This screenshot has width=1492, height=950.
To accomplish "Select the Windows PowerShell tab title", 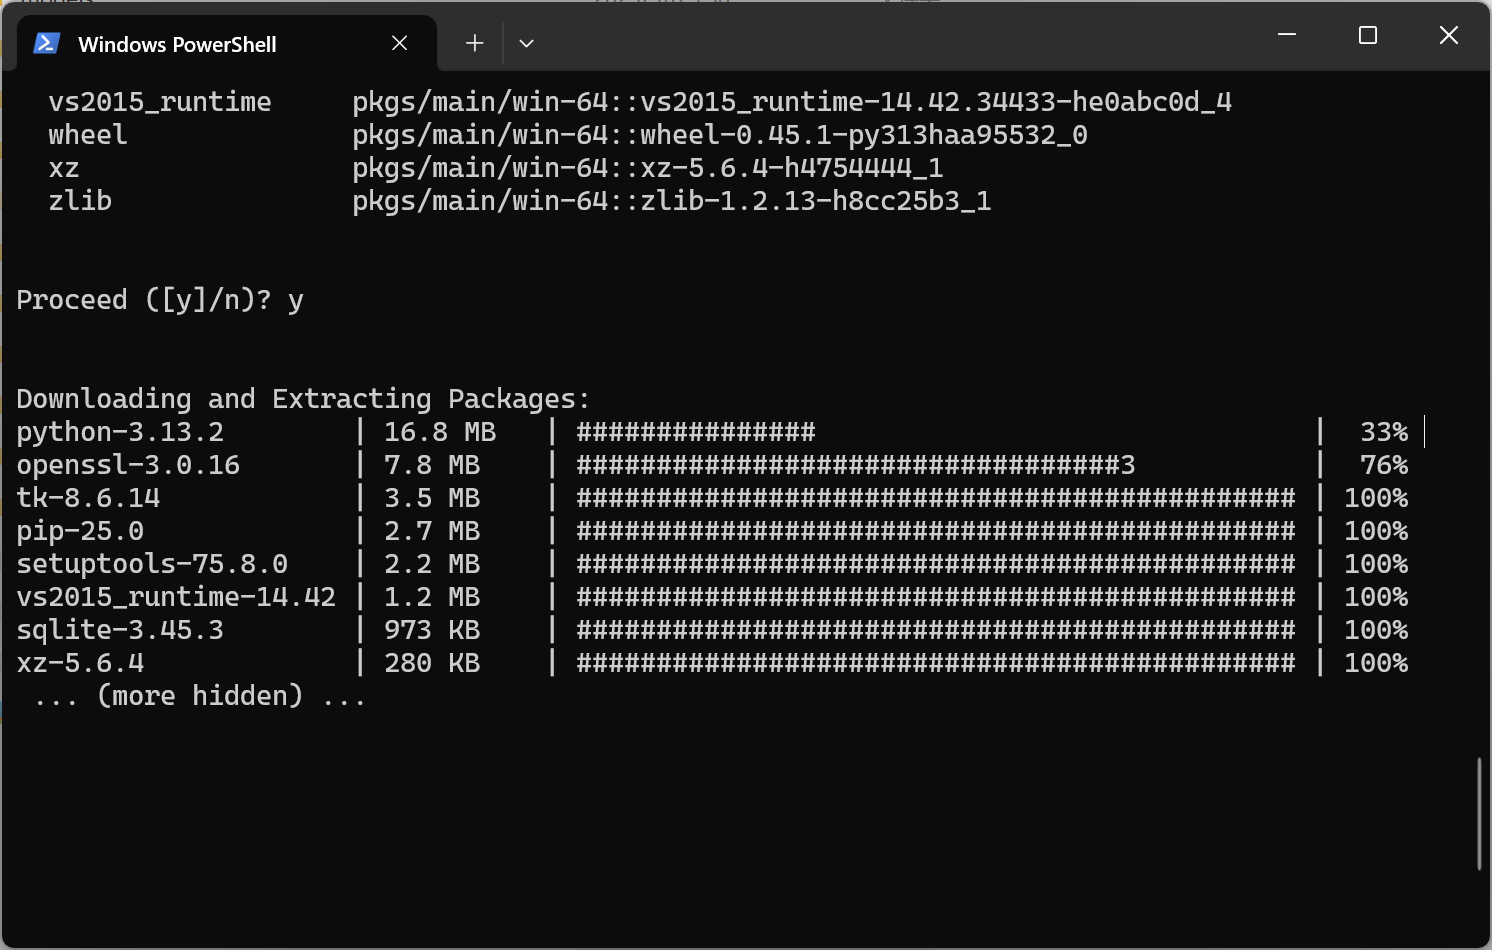I will pos(177,44).
